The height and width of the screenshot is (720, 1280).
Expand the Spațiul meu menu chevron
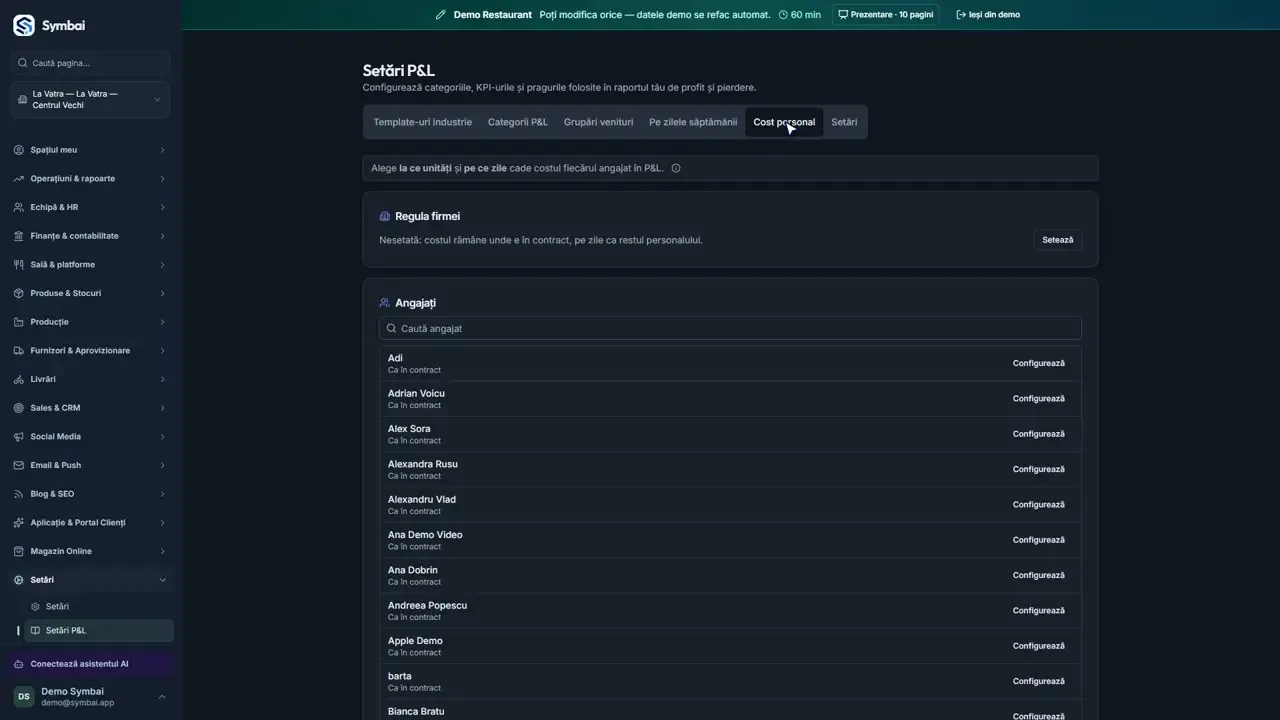click(162, 150)
